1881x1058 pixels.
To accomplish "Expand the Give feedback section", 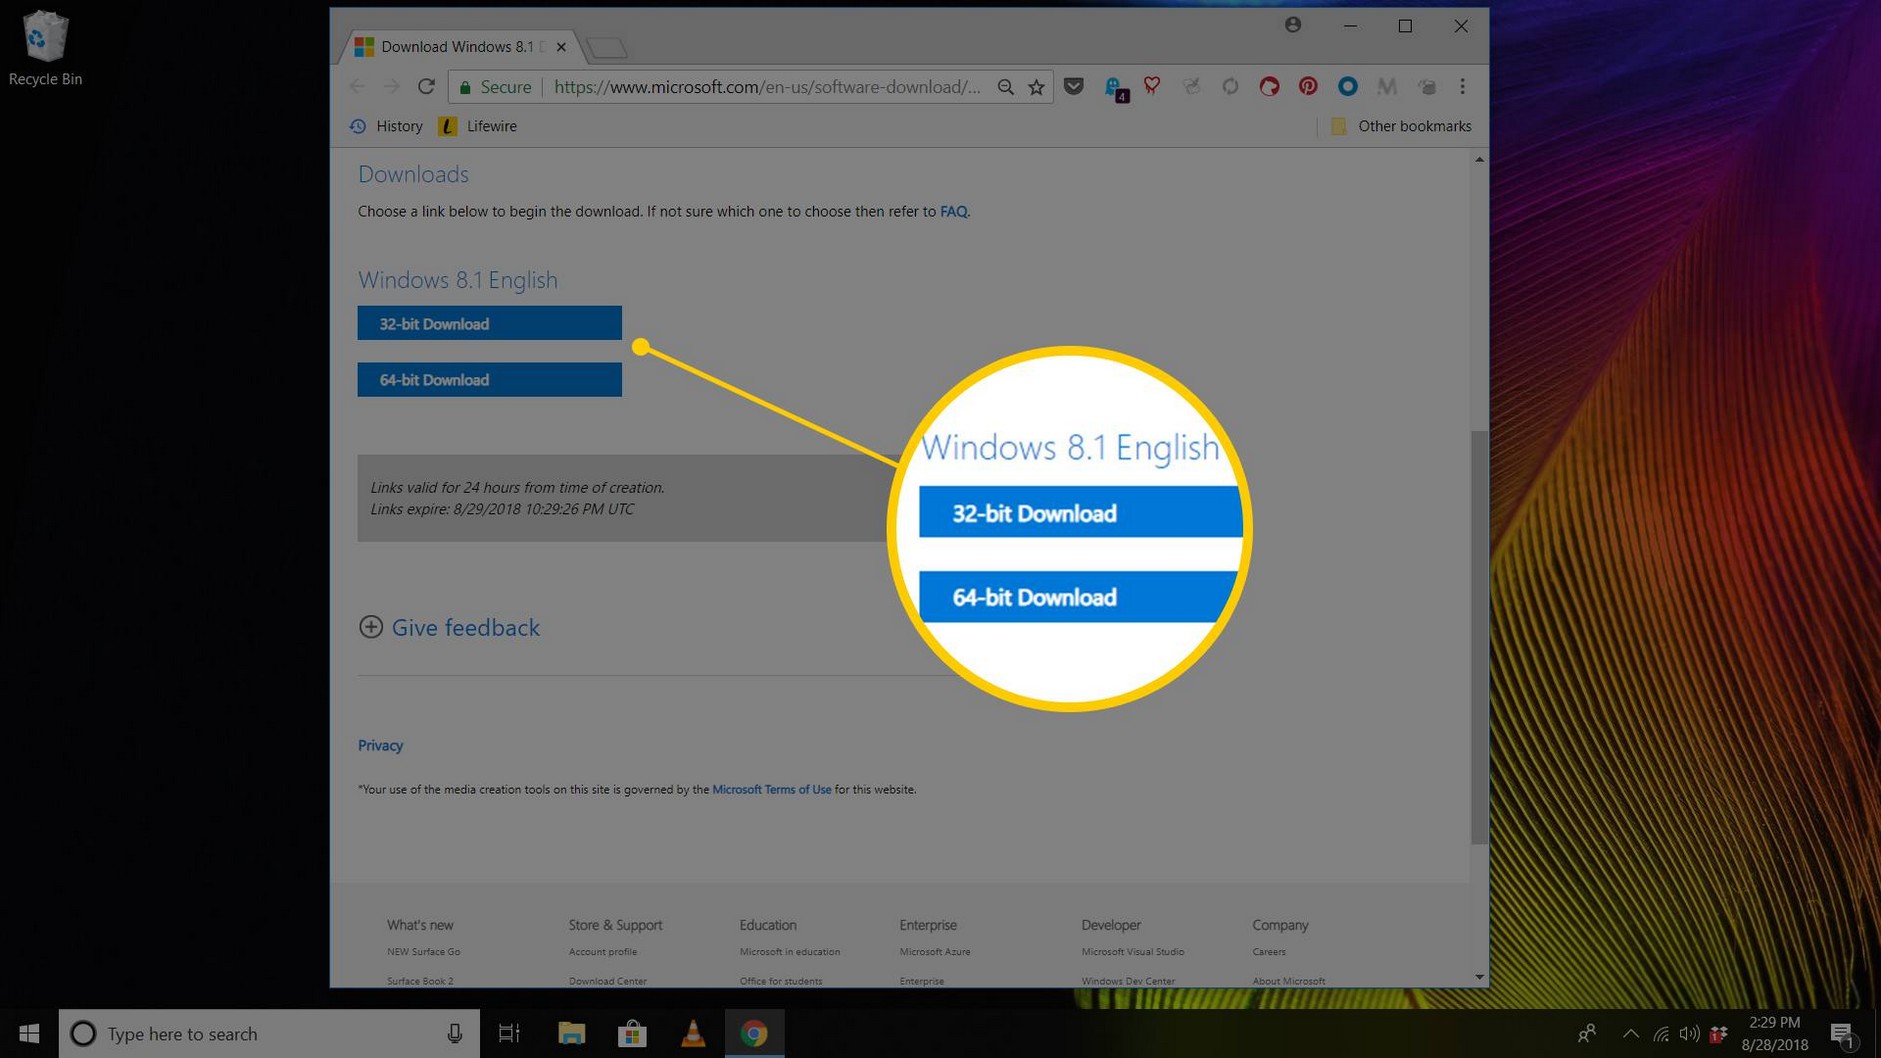I will point(449,627).
